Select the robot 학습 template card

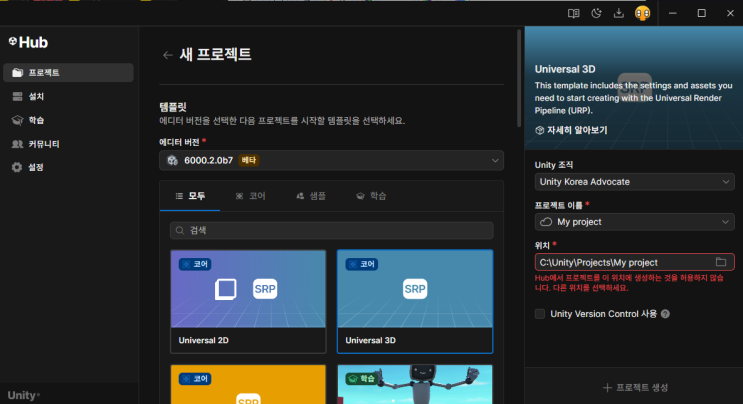[415, 384]
